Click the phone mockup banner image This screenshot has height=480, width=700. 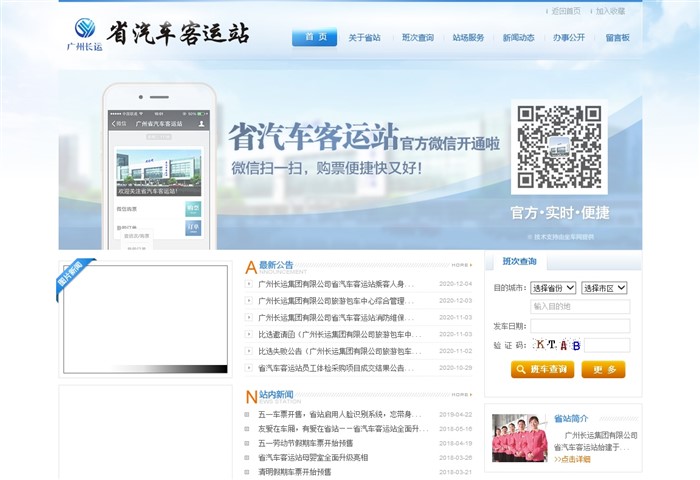(x=159, y=166)
